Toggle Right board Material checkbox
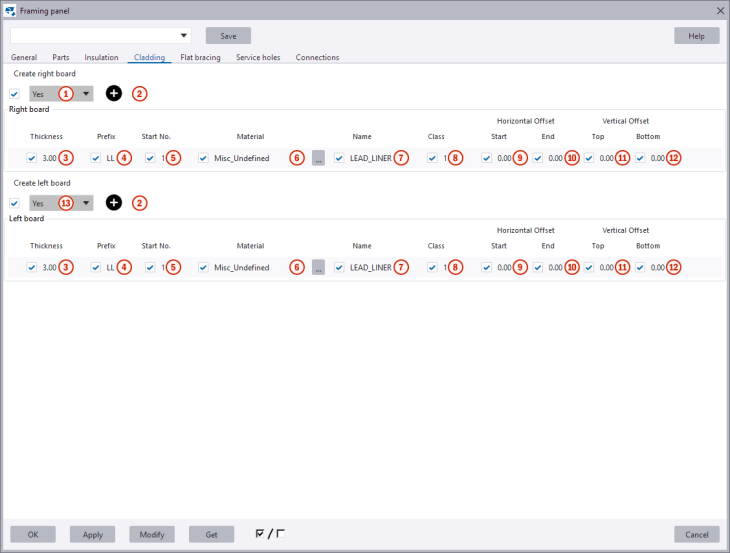Viewport: 730px width, 553px height. (x=203, y=158)
